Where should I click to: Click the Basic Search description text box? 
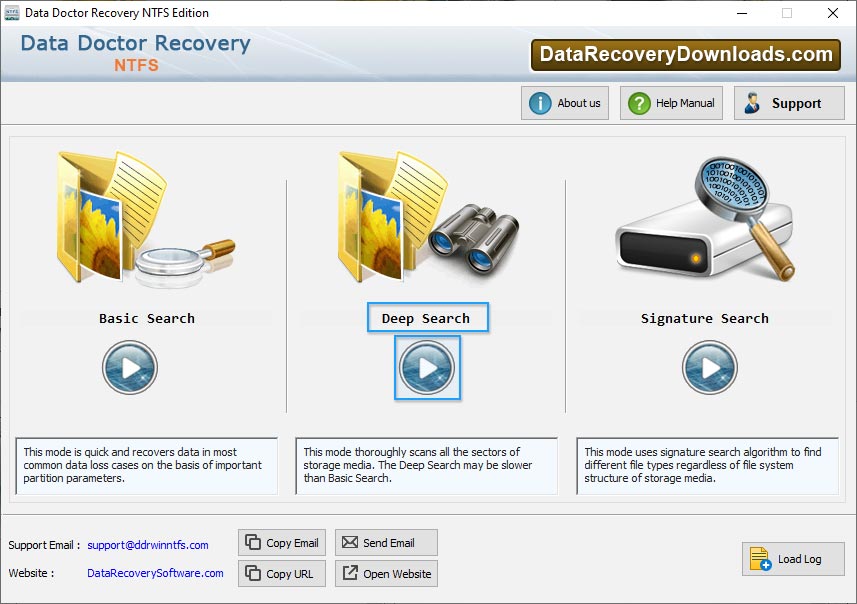pos(146,466)
